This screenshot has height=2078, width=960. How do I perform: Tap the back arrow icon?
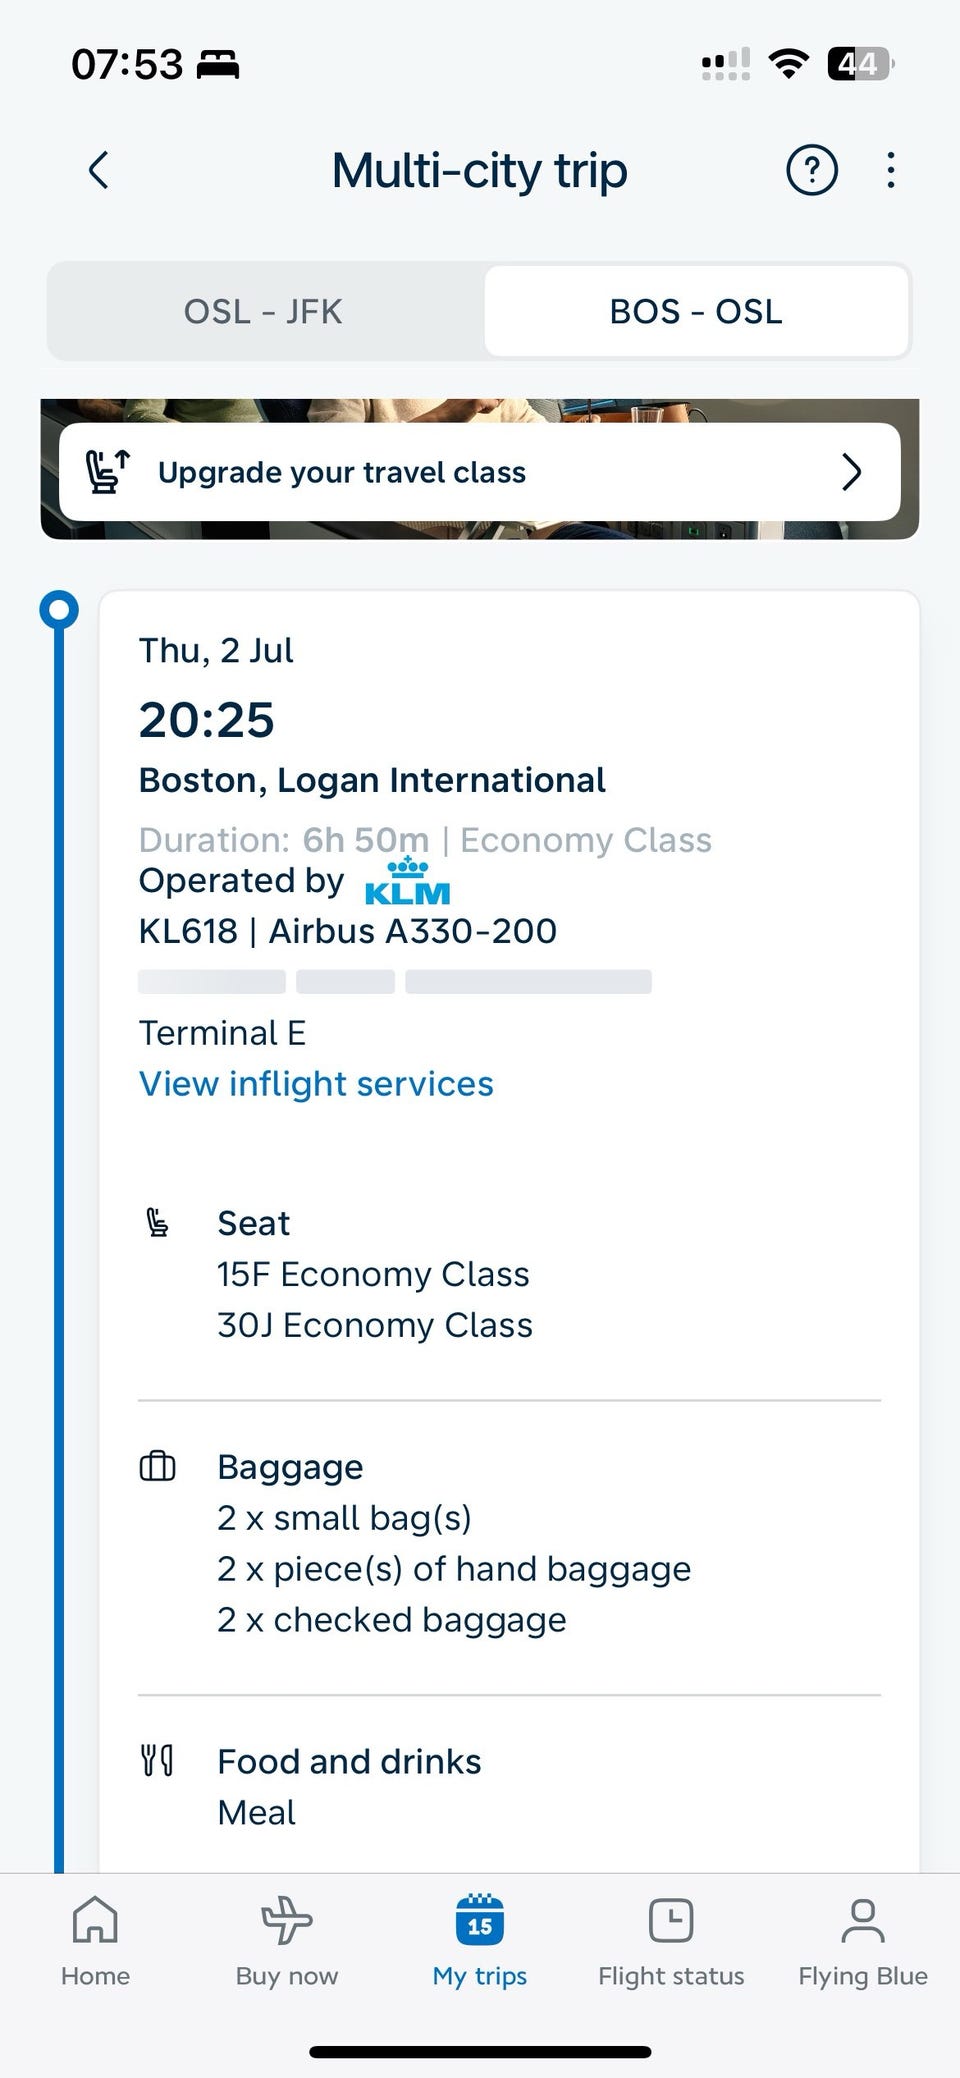(x=98, y=170)
